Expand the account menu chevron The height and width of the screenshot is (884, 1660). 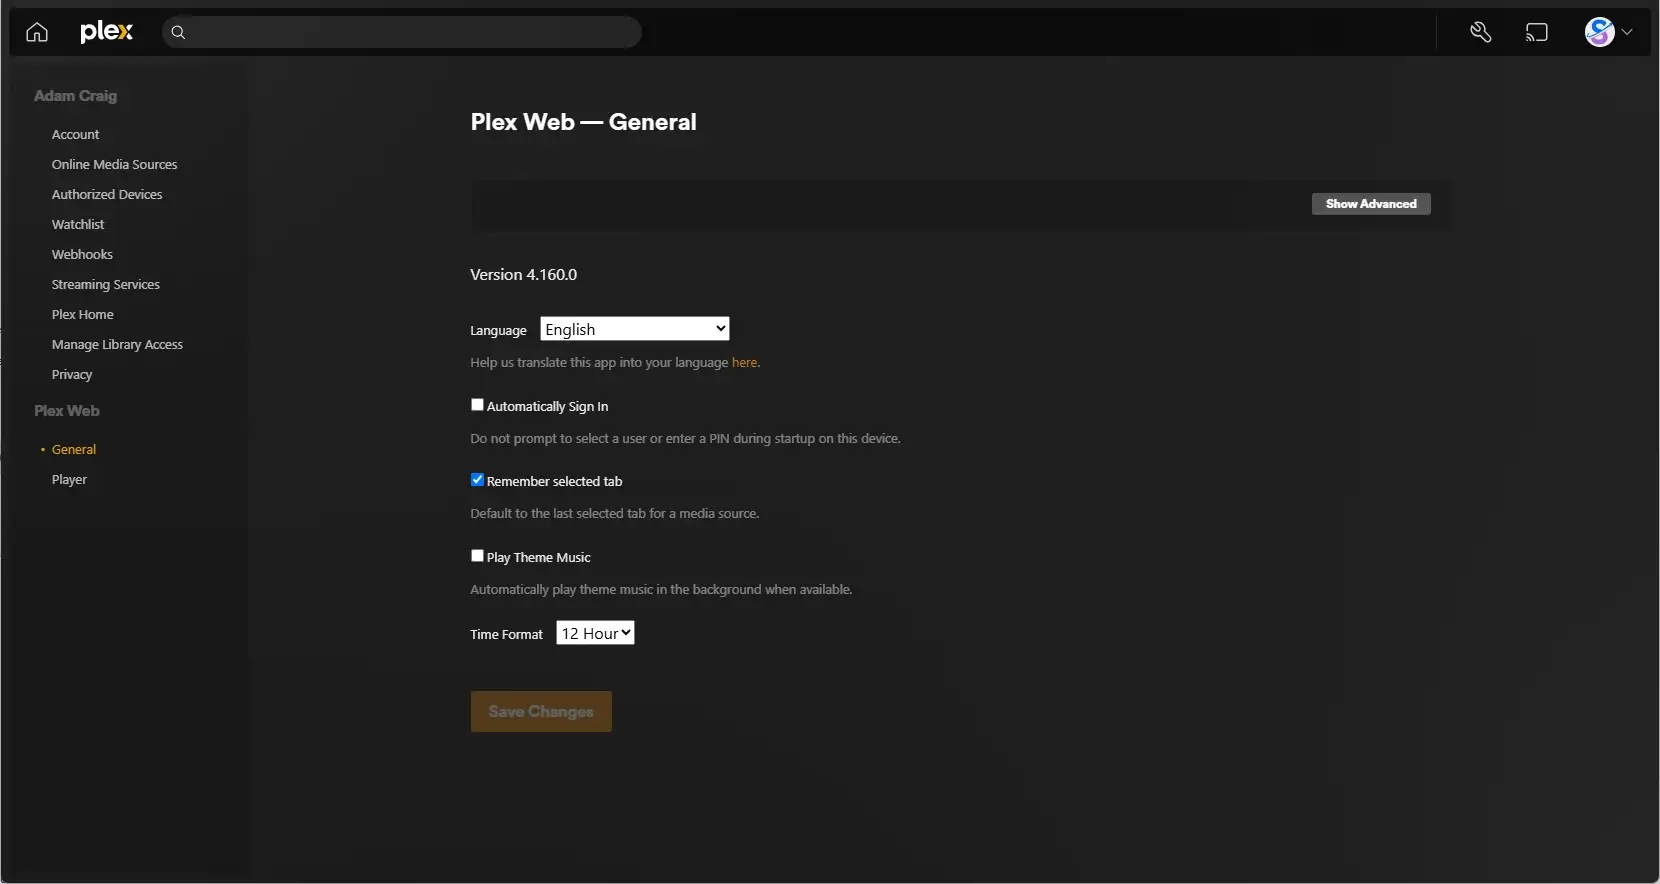coord(1627,32)
